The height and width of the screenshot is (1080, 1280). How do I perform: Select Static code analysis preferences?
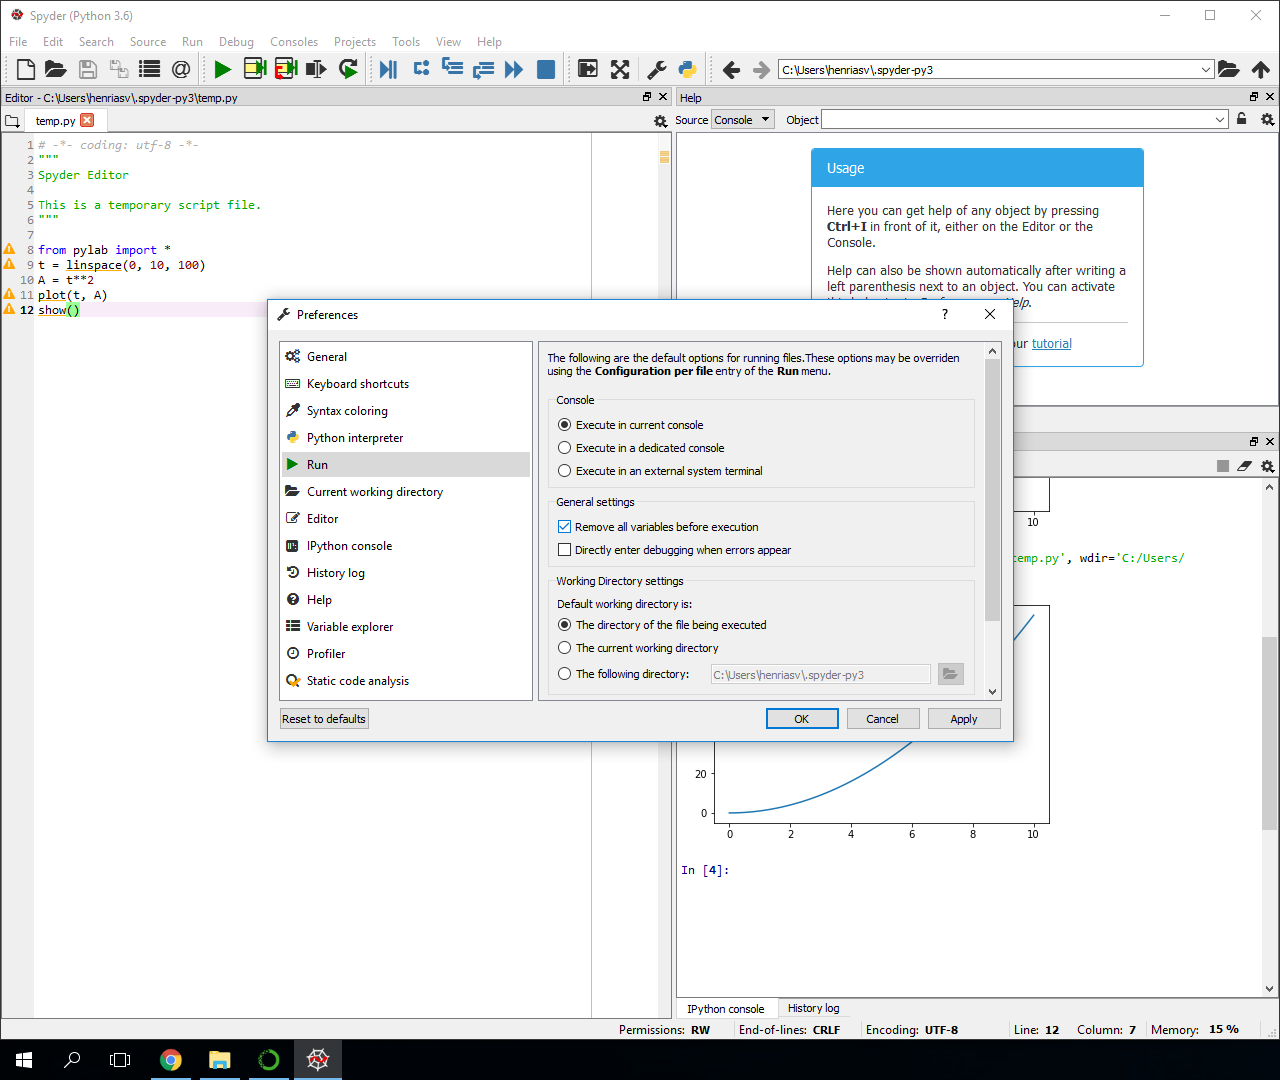405,681
